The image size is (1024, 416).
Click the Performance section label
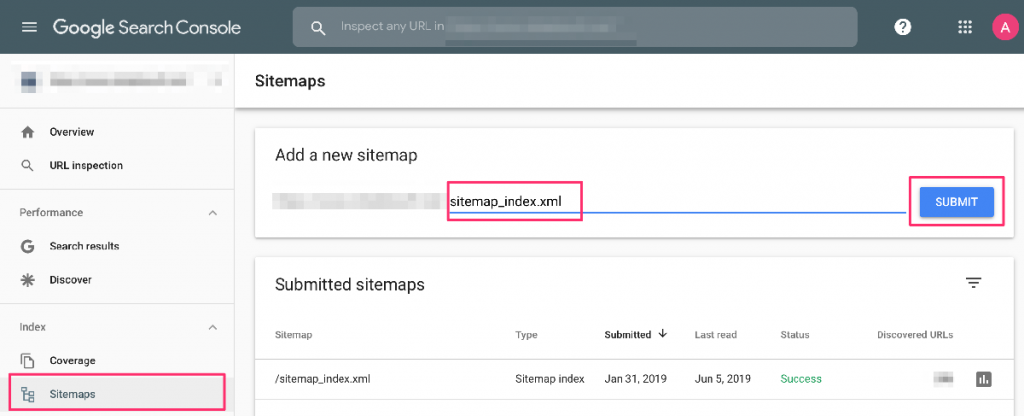pyautogui.click(x=51, y=213)
